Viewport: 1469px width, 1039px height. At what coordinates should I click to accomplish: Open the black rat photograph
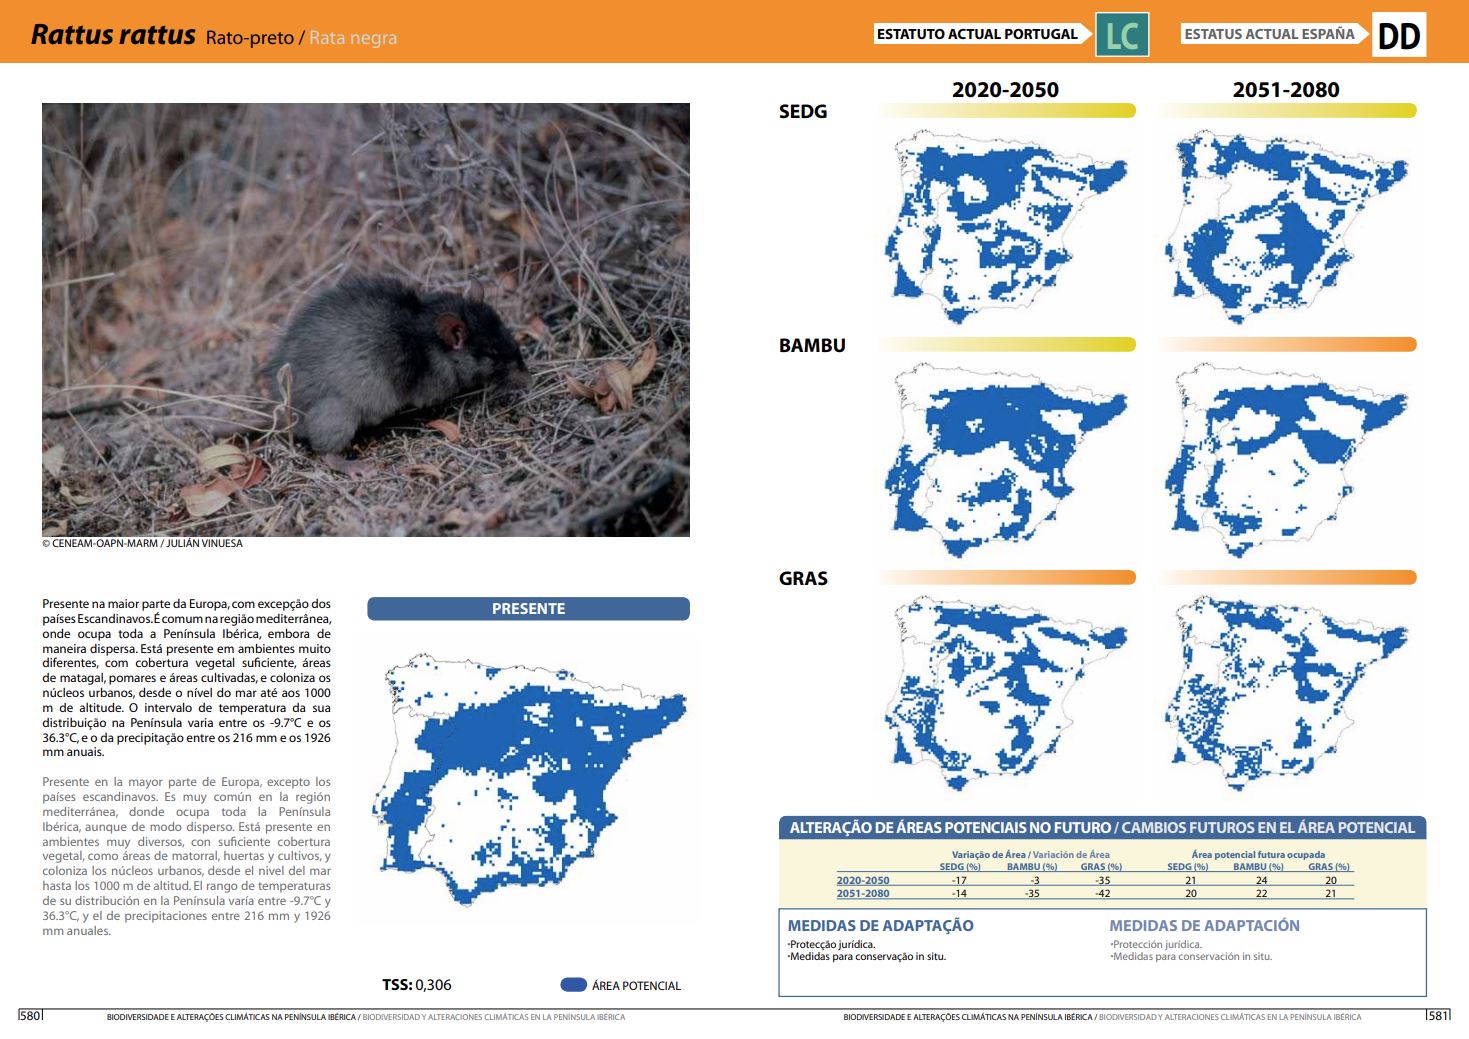click(366, 320)
